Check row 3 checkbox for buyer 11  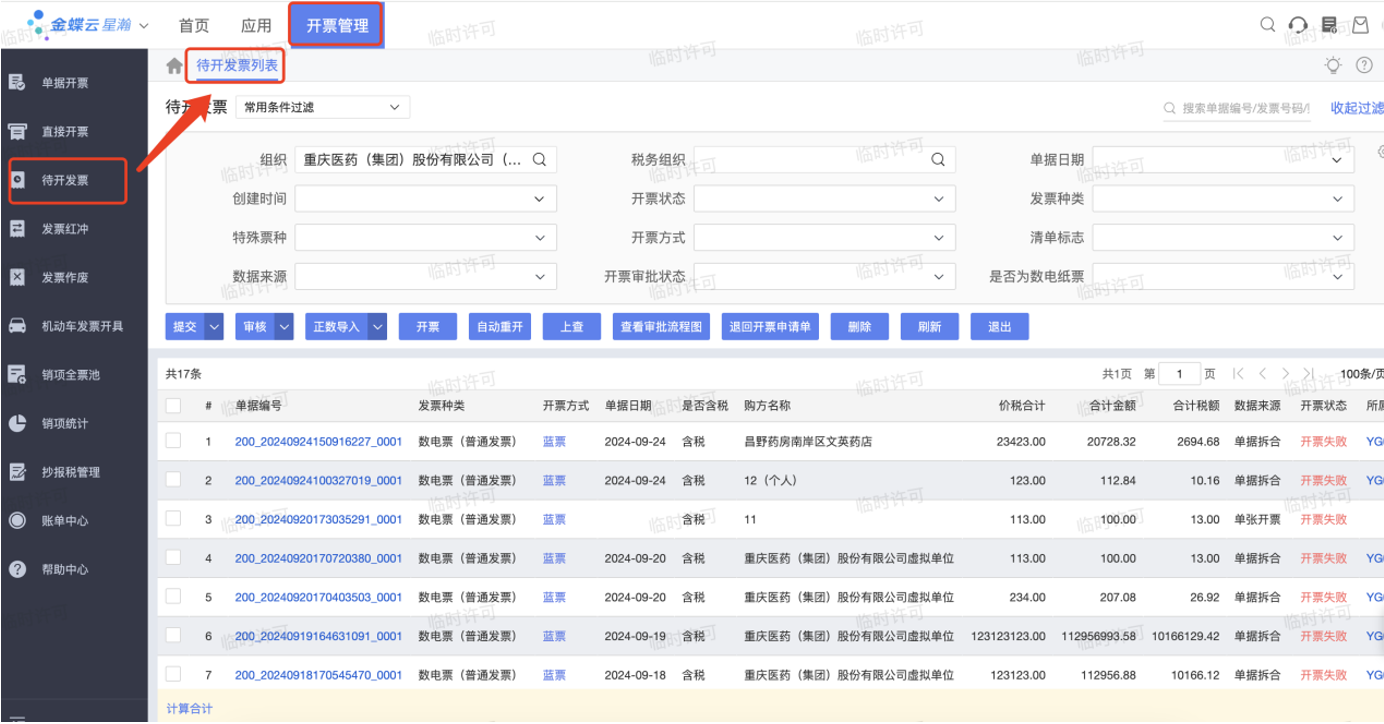pos(174,519)
